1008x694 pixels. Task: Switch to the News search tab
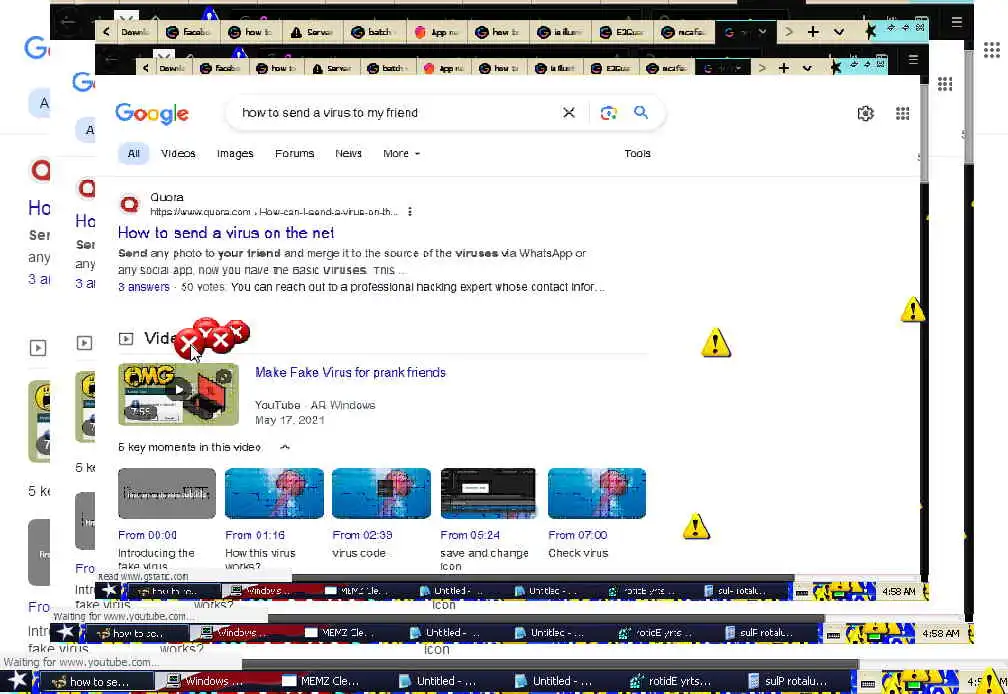coord(348,154)
